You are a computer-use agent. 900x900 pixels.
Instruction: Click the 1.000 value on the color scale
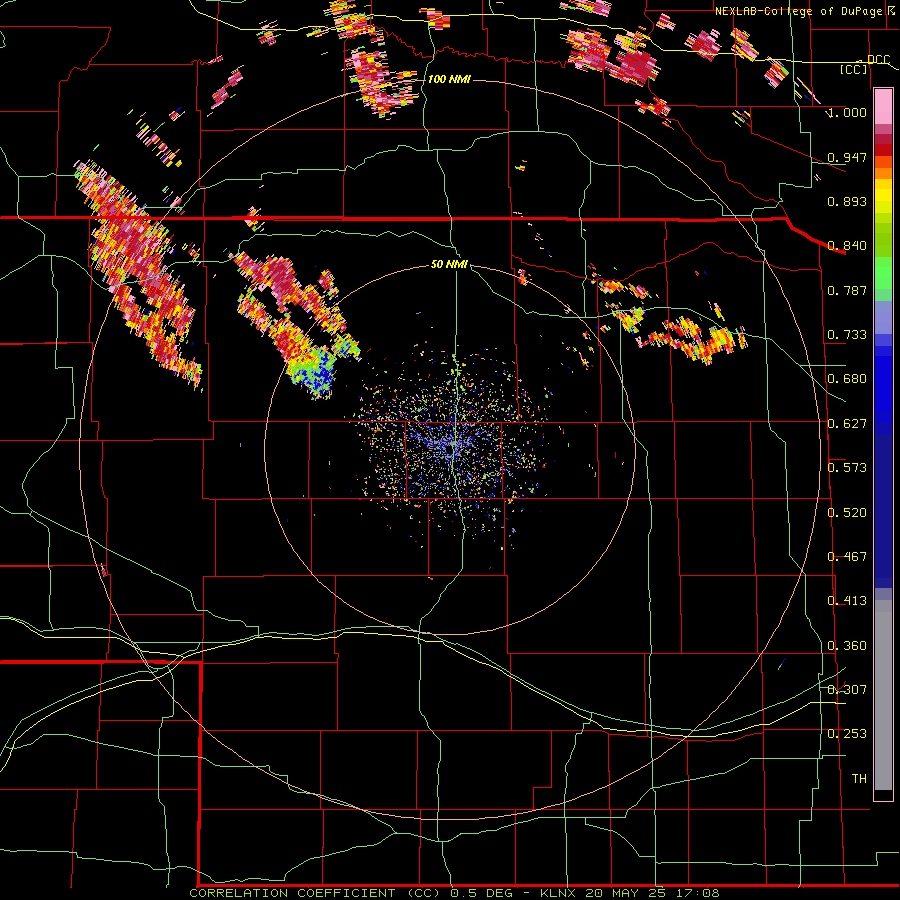(847, 112)
